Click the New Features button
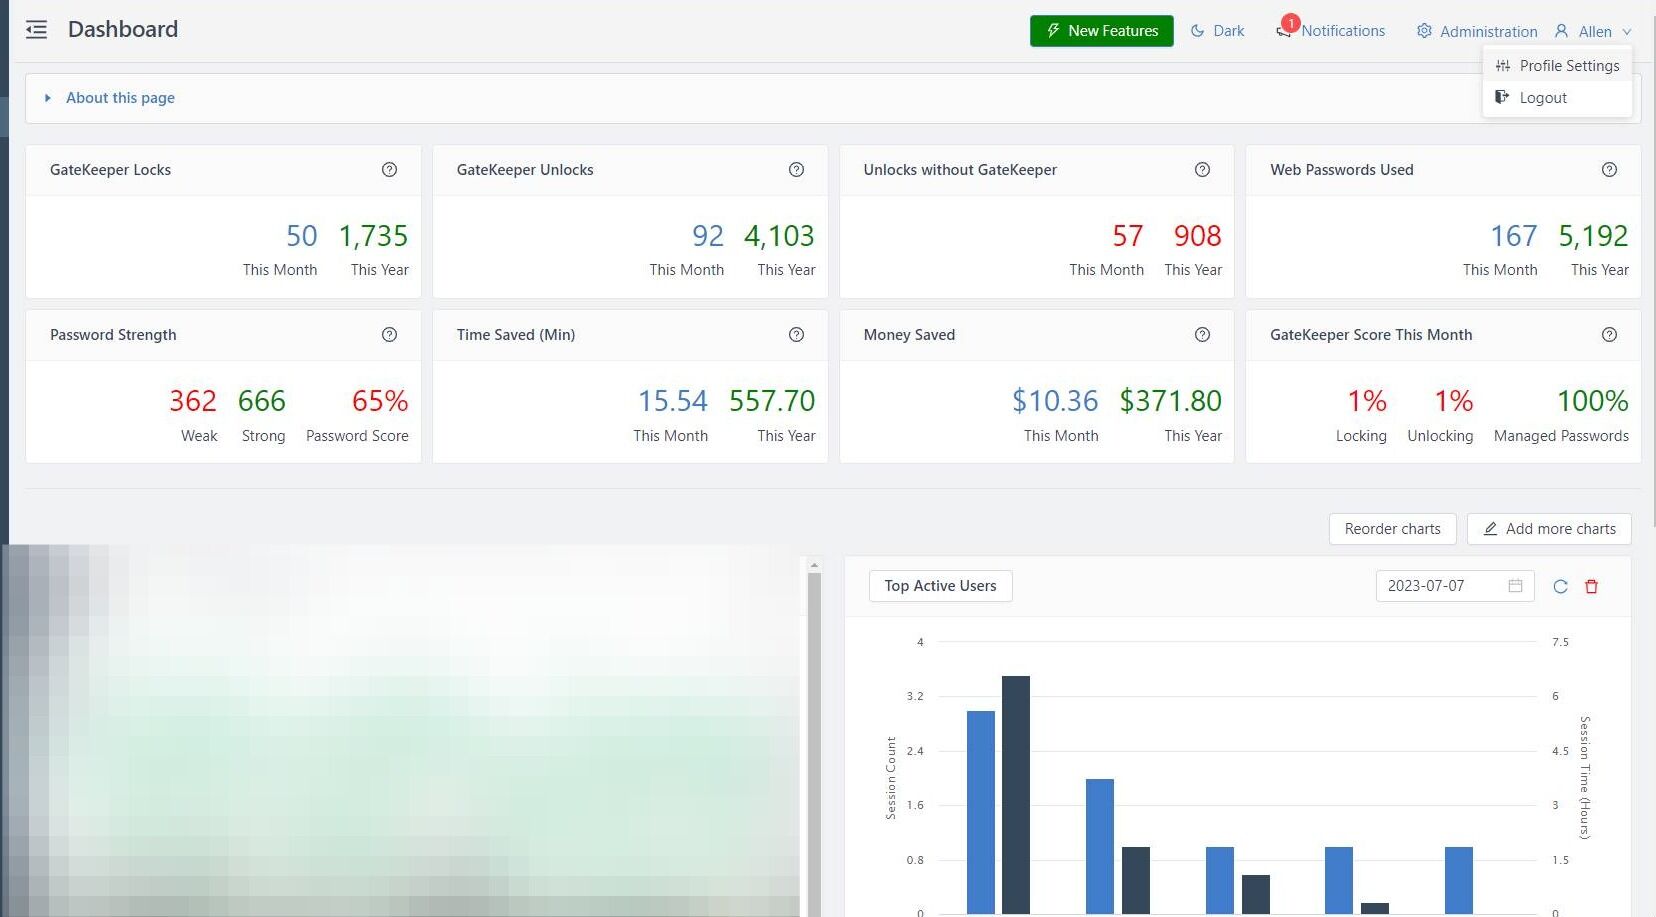The image size is (1656, 917). [x=1101, y=30]
